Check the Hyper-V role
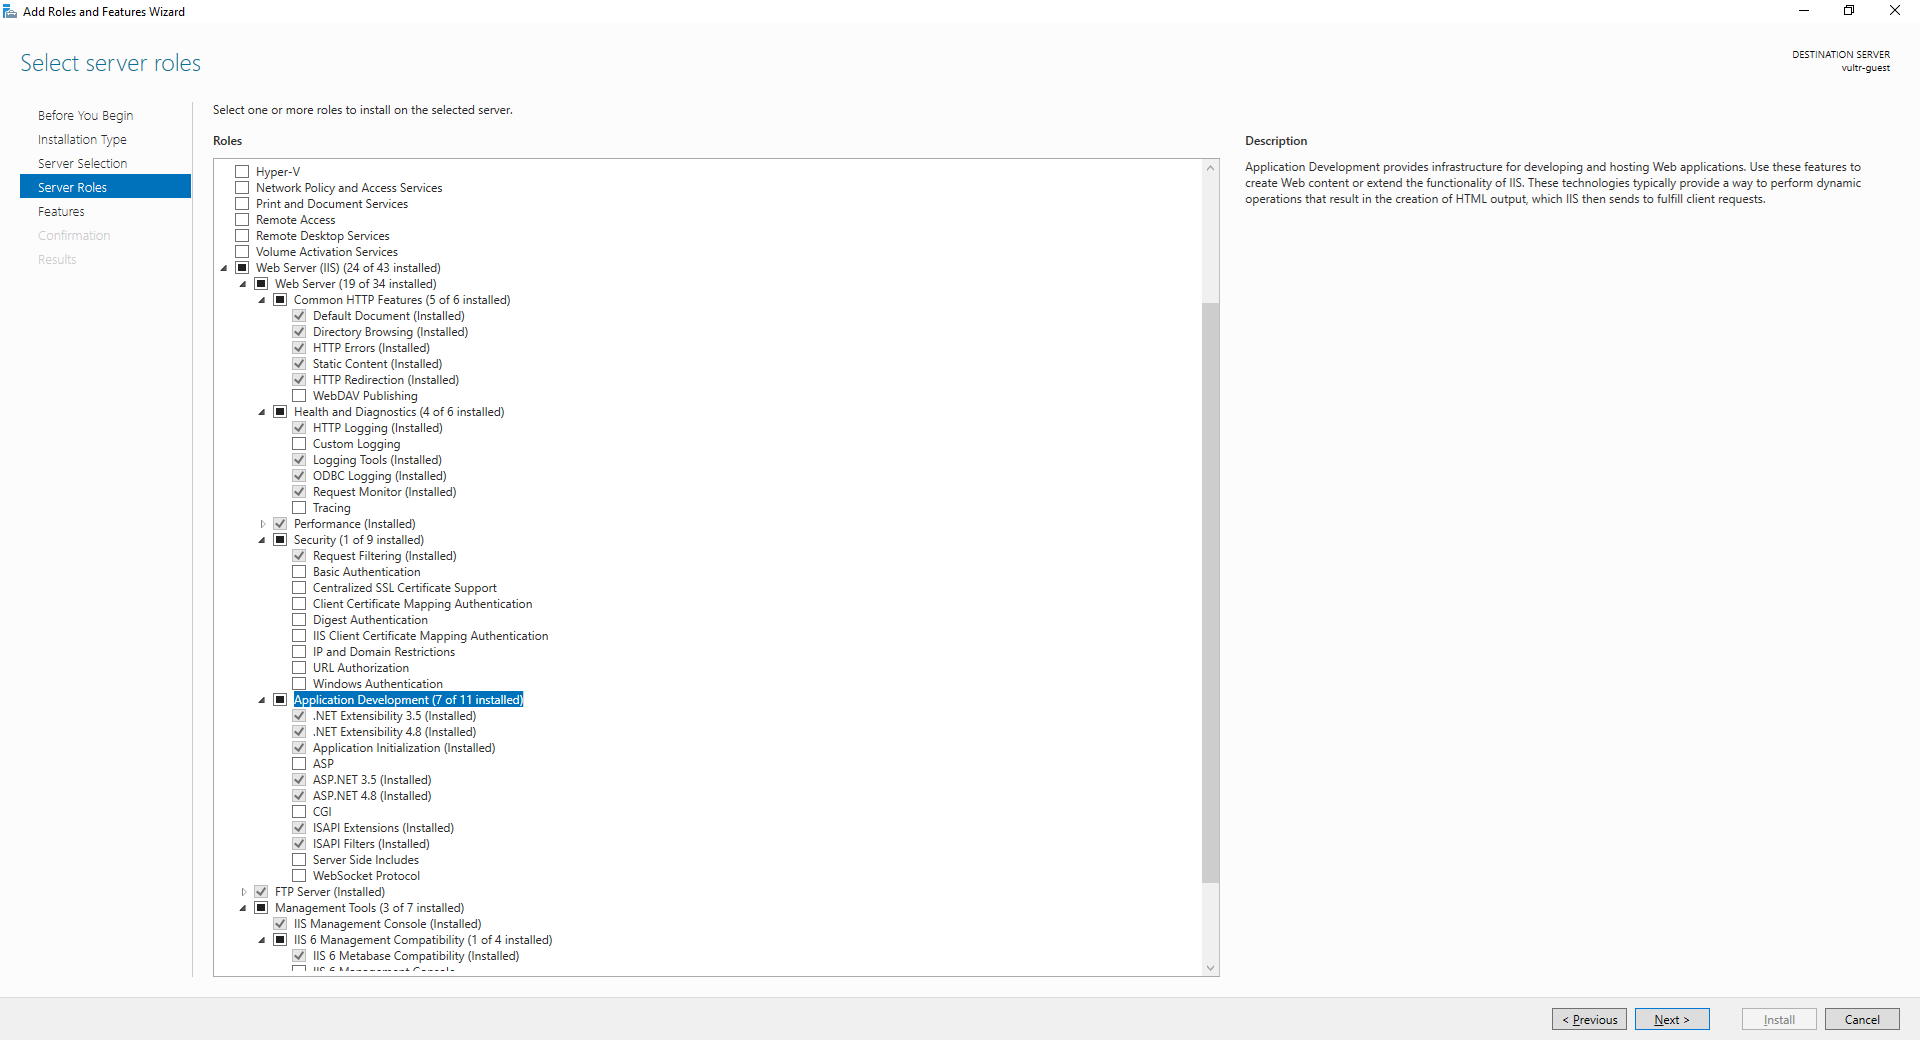Viewport: 1920px width, 1040px height. (241, 171)
